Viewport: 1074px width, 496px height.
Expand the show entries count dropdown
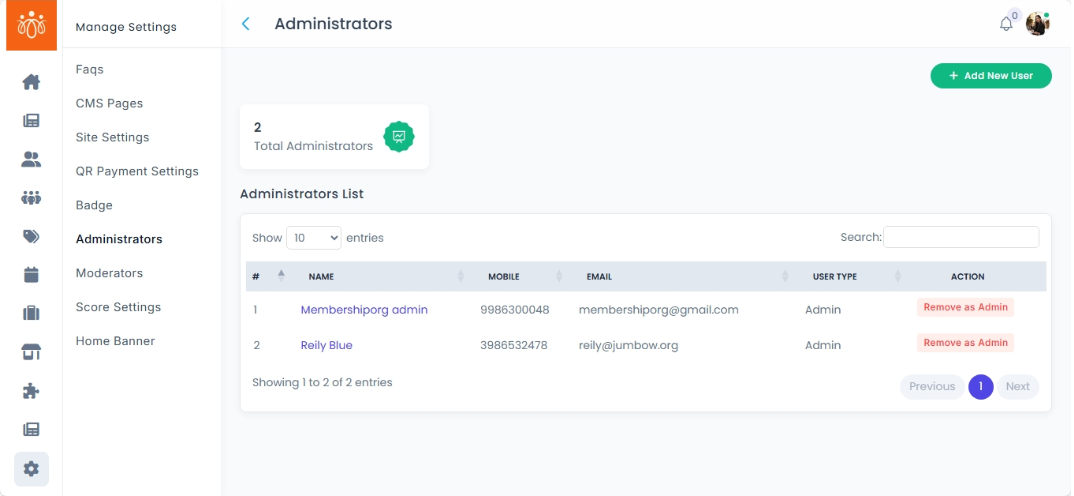coord(313,238)
